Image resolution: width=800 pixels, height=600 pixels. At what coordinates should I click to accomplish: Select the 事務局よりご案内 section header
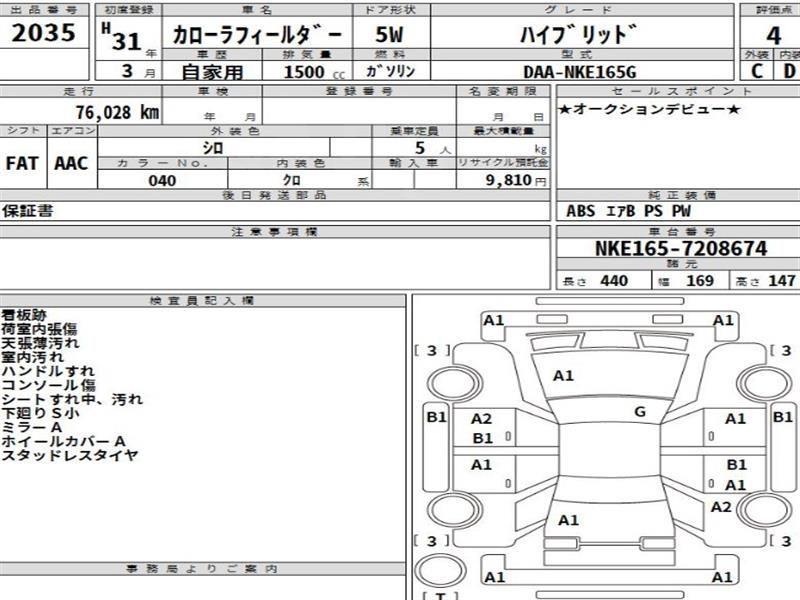pos(202,568)
